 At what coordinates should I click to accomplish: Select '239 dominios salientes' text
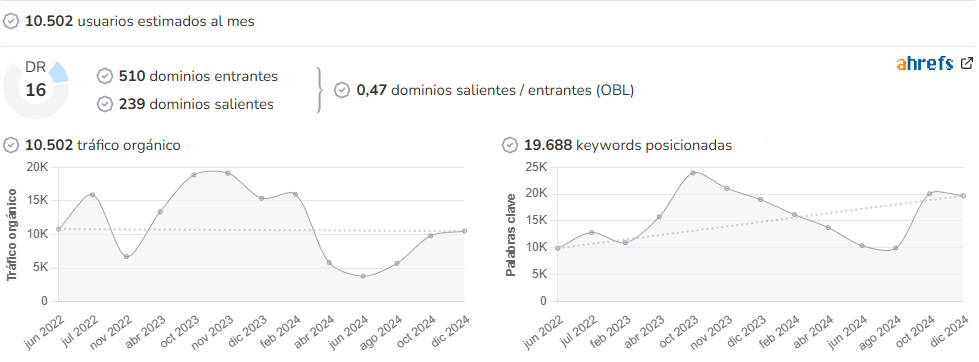[x=196, y=104]
